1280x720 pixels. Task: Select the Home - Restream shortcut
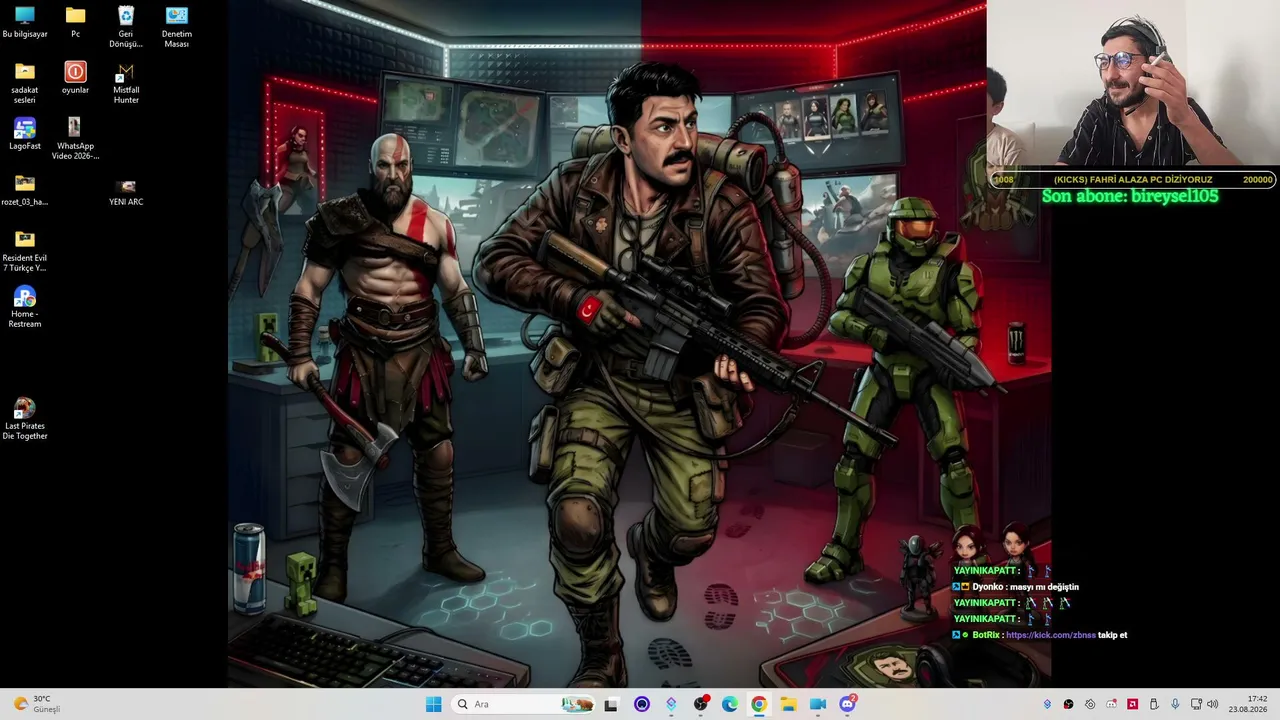pyautogui.click(x=25, y=307)
